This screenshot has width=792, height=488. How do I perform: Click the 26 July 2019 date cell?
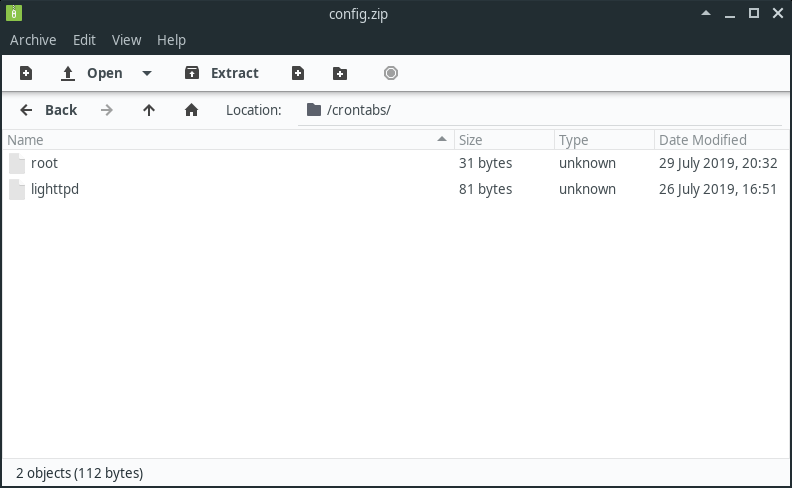click(x=718, y=189)
